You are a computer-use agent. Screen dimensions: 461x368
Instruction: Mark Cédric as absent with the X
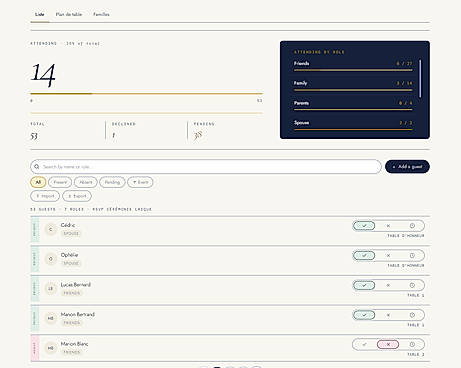pos(388,226)
